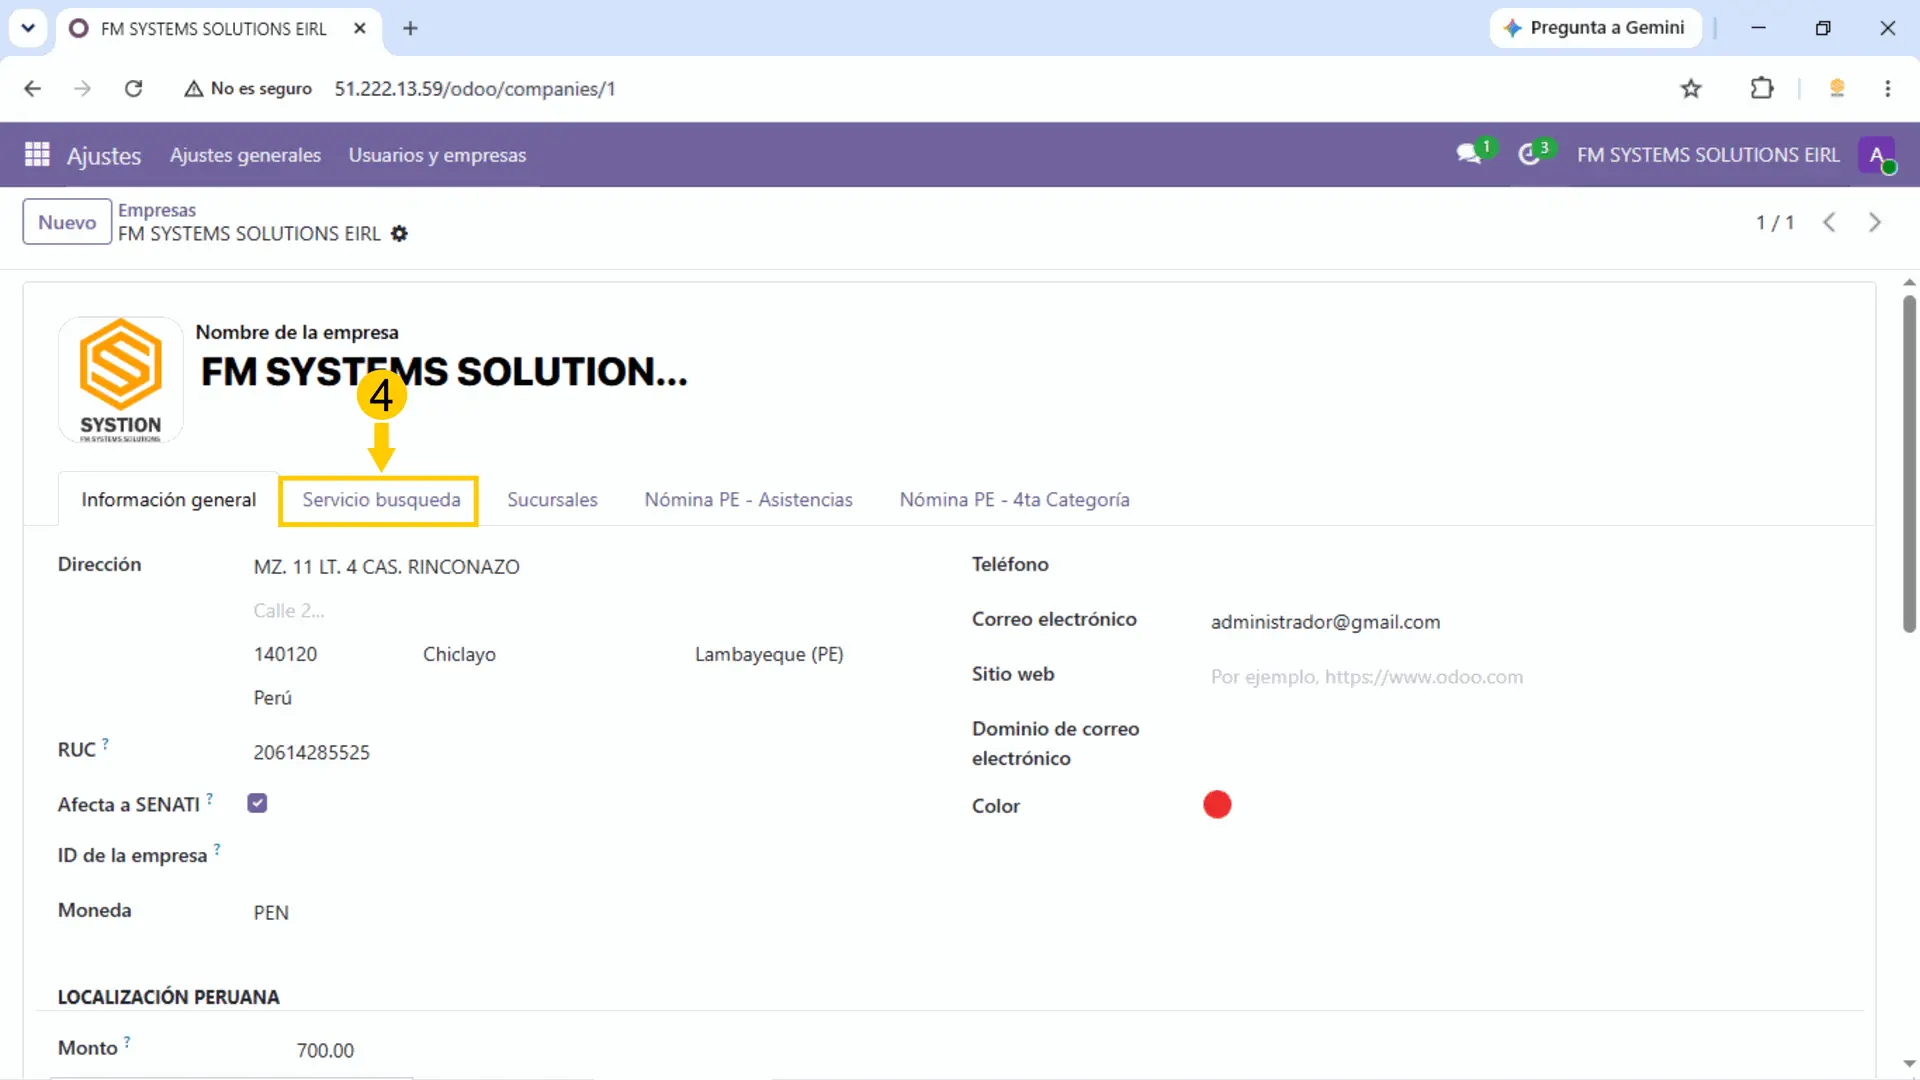Screen dimensions: 1920x1080
Task: Open Usuarios y empresas menu
Action: [x=437, y=155]
